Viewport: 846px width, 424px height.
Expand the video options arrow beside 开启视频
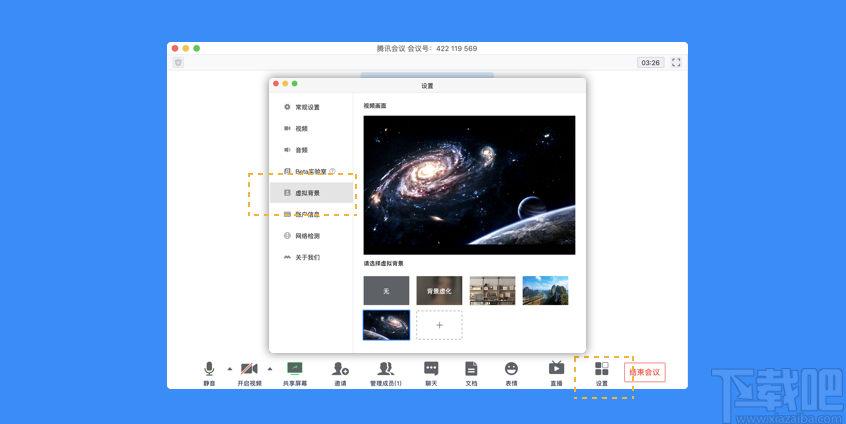coord(270,369)
